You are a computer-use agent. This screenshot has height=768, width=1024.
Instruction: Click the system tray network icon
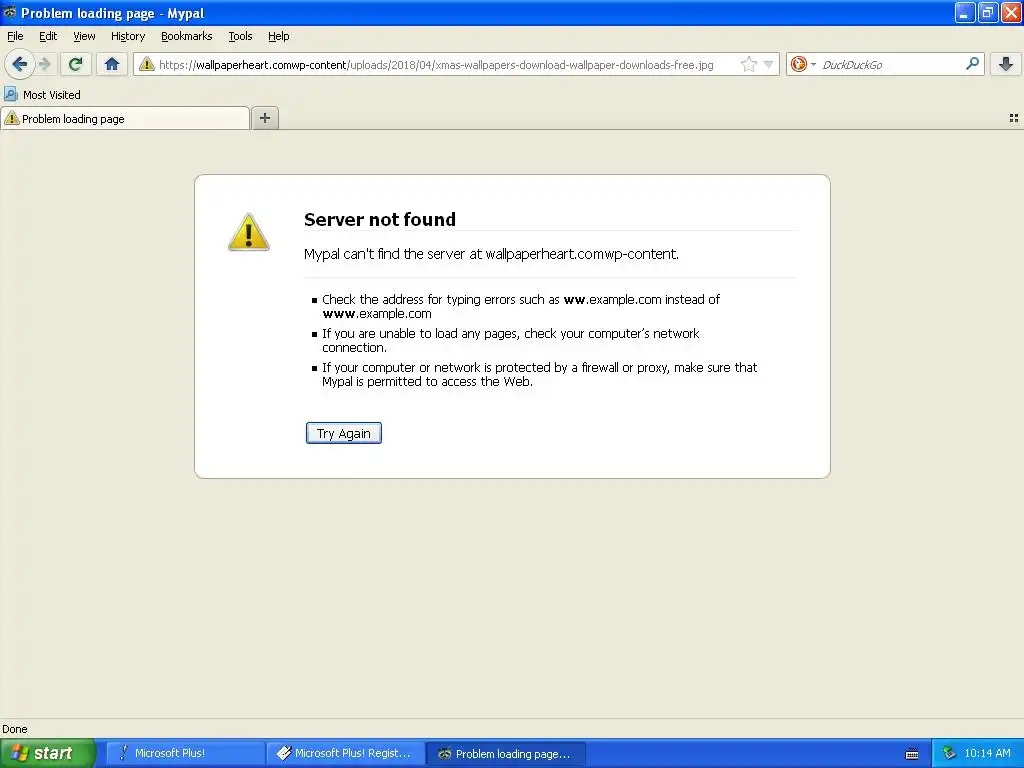point(949,754)
